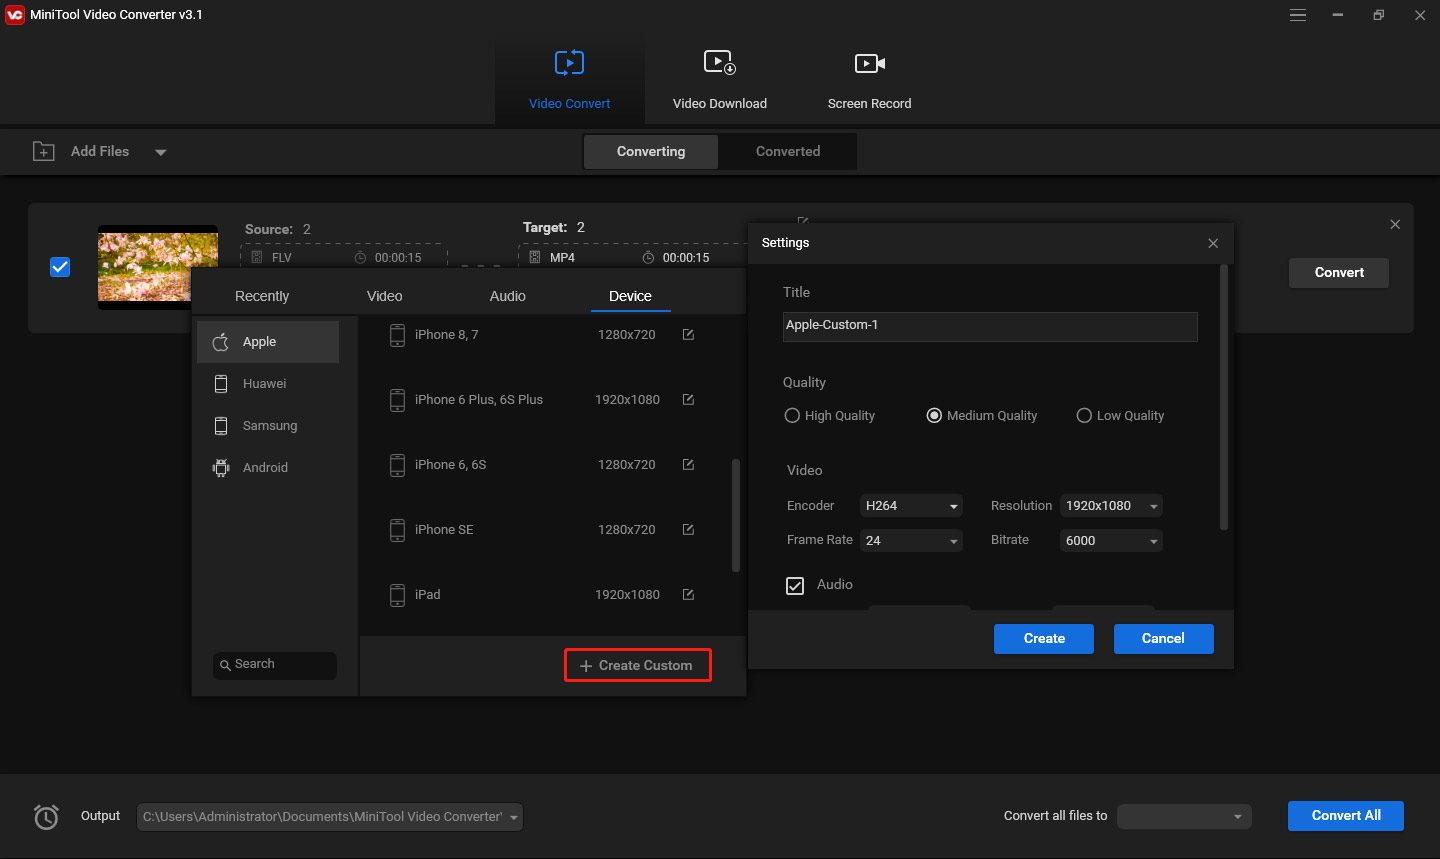Edit the iPhone SE preset
This screenshot has height=859, width=1440.
(688, 529)
